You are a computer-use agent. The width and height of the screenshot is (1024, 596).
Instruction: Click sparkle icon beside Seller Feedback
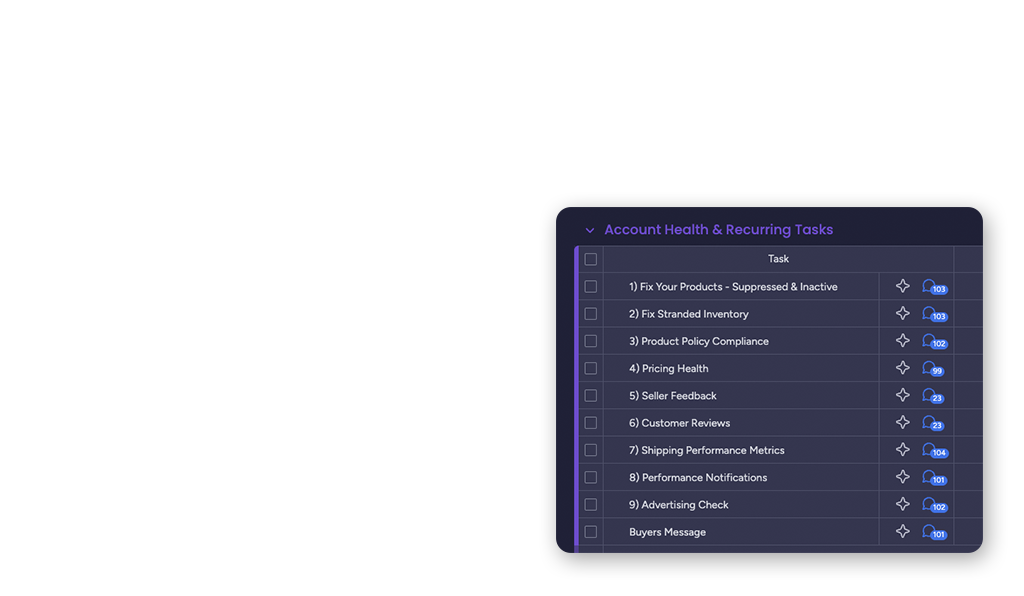[x=902, y=396]
